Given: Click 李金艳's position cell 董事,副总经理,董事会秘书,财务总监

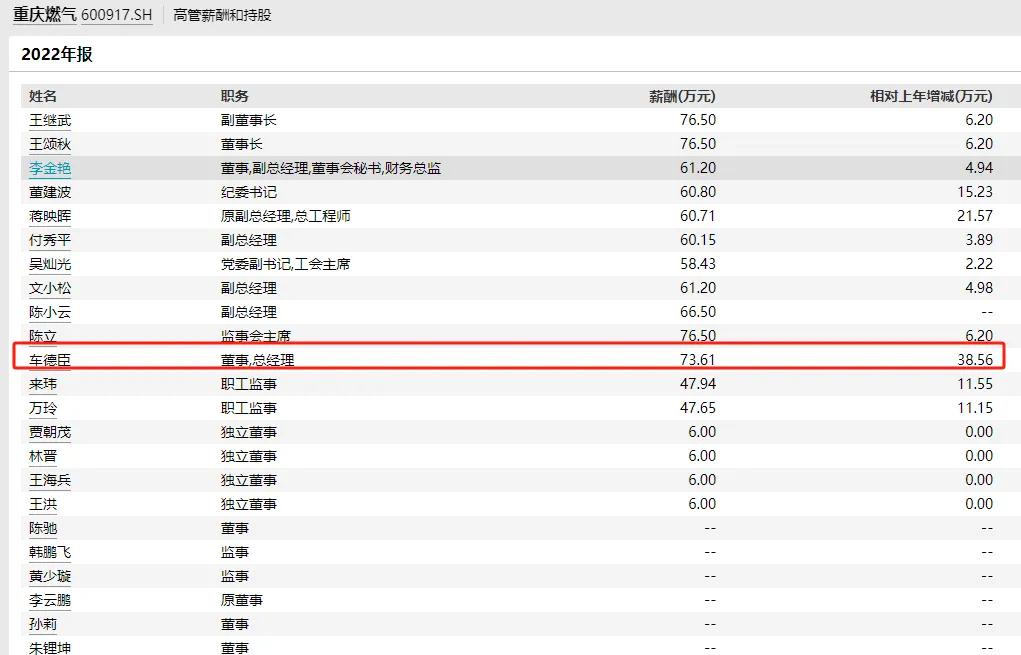Looking at the screenshot, I should (331, 169).
